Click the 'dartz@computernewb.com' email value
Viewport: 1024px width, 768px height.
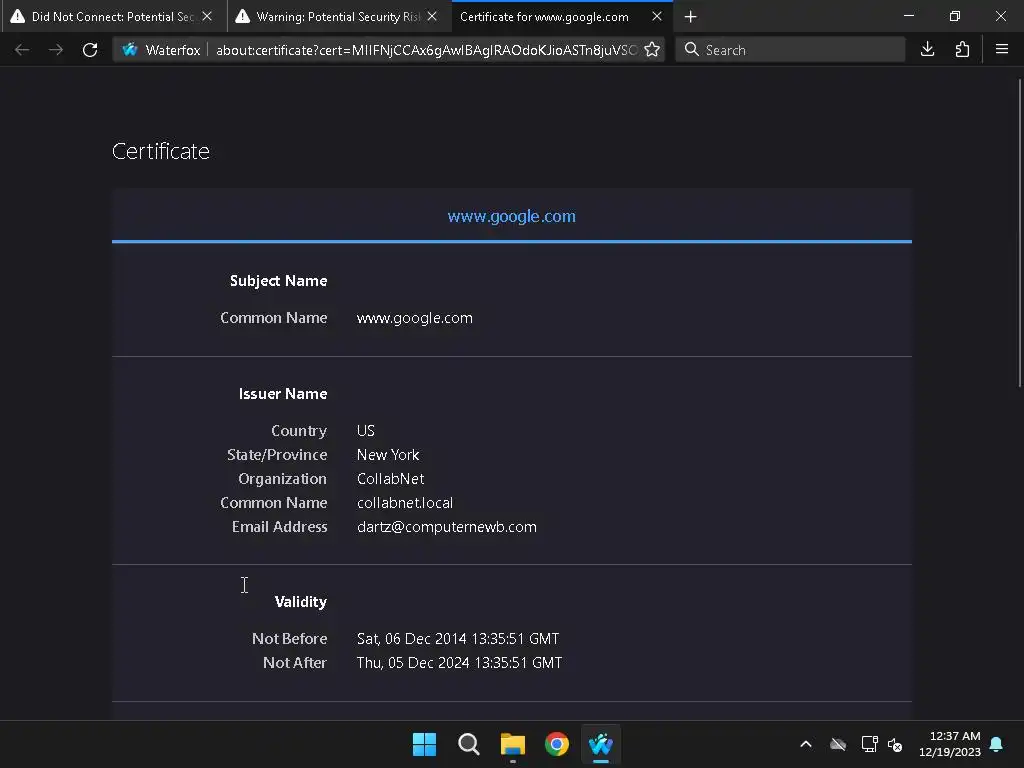coord(447,527)
